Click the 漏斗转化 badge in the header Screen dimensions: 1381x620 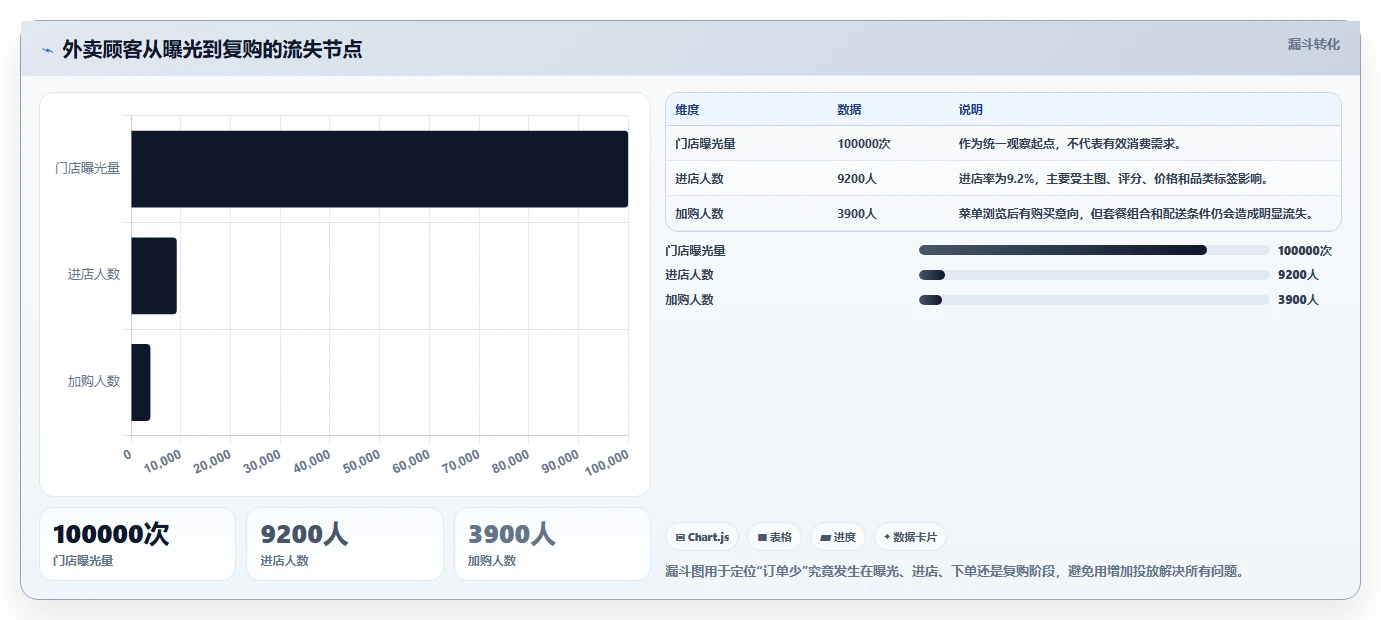click(1313, 45)
